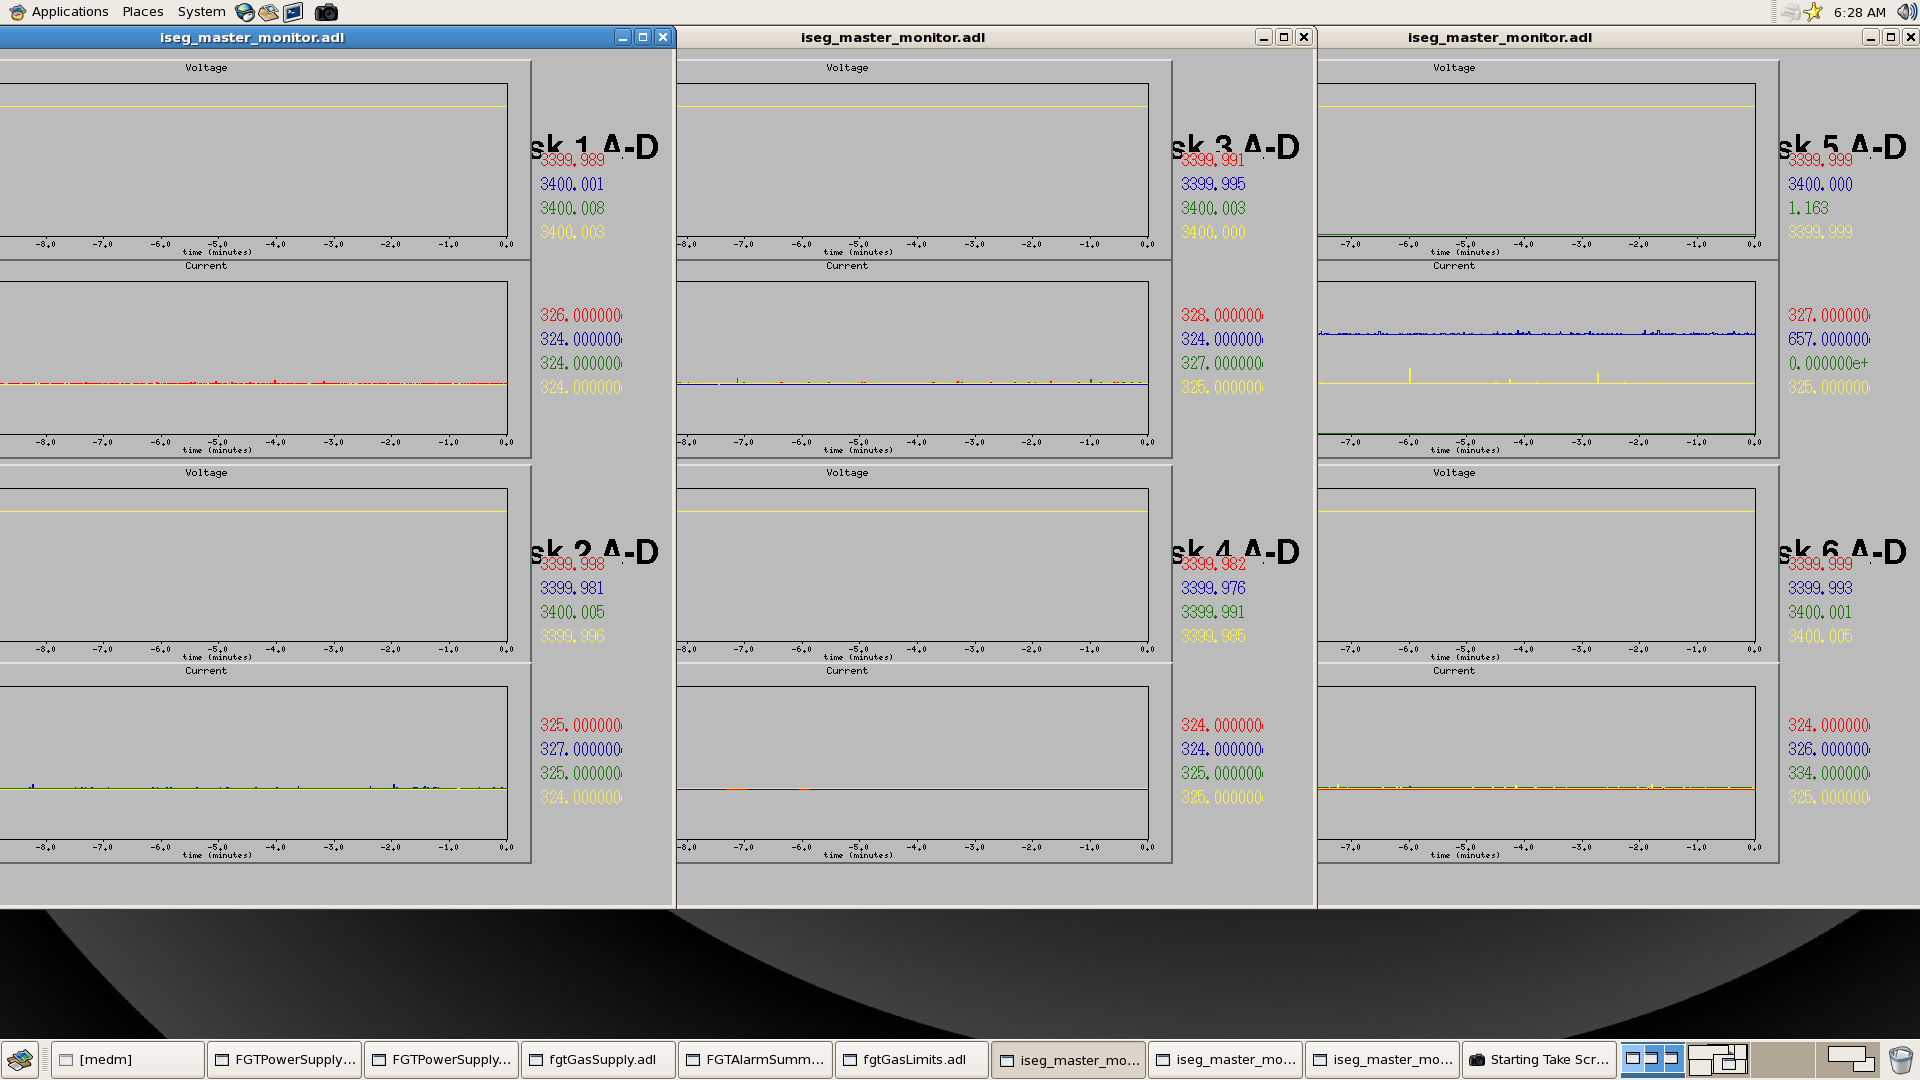Click the green 0.000000e+ current value

1829,363
